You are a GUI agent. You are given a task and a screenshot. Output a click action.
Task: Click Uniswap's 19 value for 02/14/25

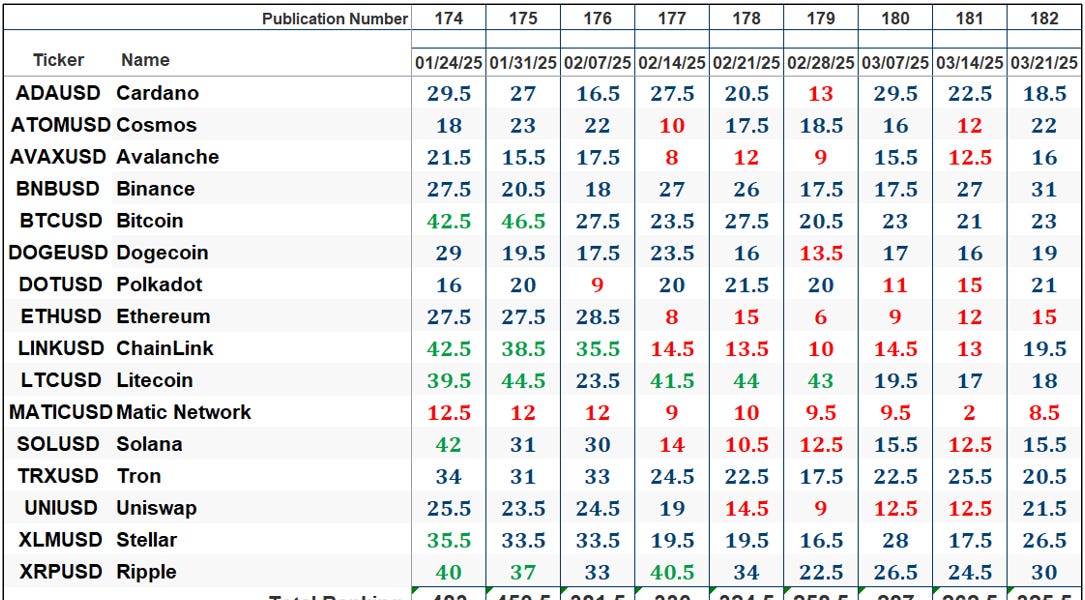coord(672,509)
